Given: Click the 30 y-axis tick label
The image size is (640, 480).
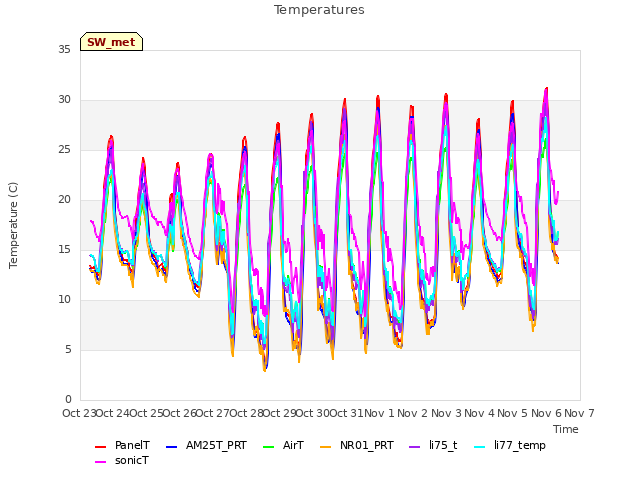Looking at the screenshot, I should pos(64,100).
